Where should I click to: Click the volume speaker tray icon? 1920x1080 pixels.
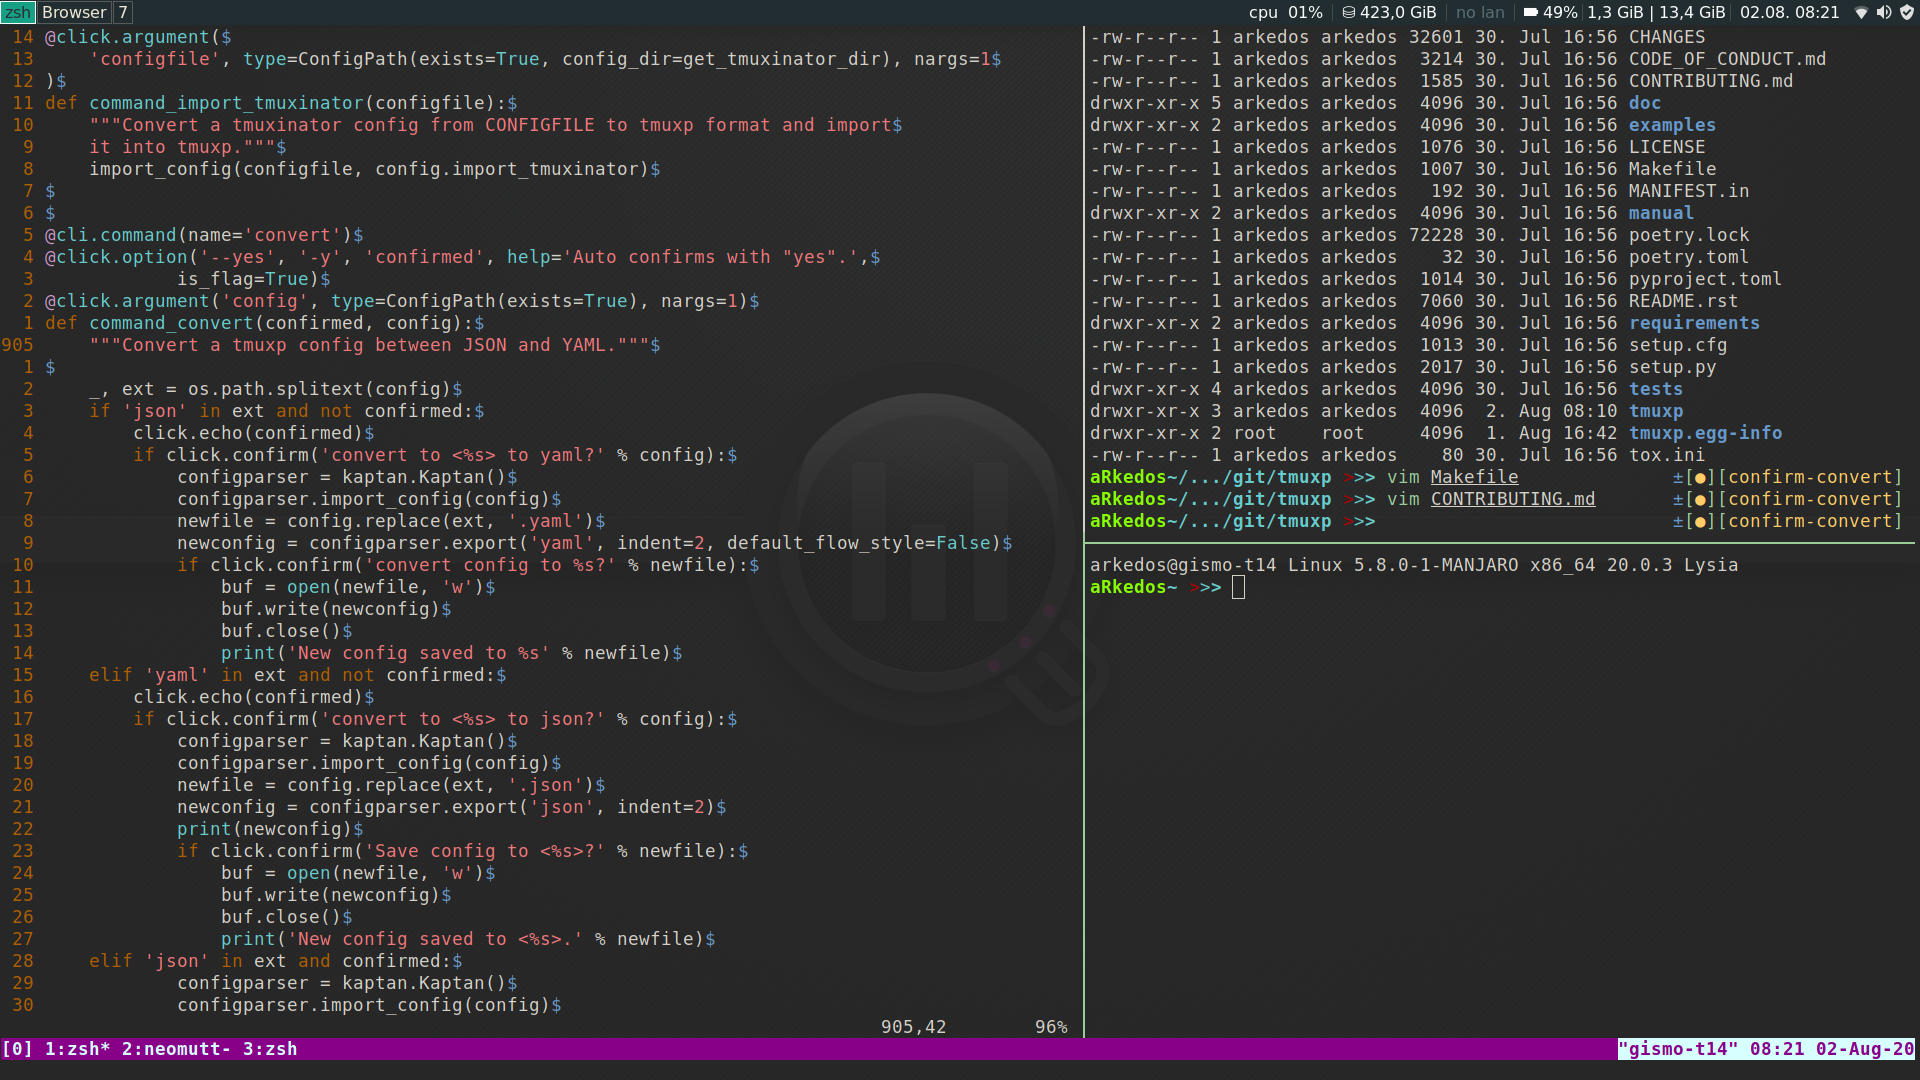tap(1884, 13)
